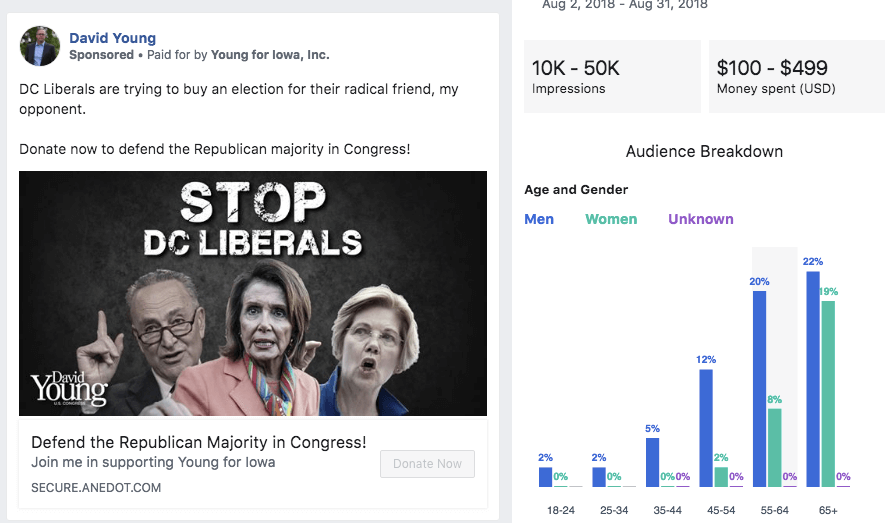Click the $100 - $499 Money spent card
This screenshot has height=523, width=889.
tap(796, 77)
